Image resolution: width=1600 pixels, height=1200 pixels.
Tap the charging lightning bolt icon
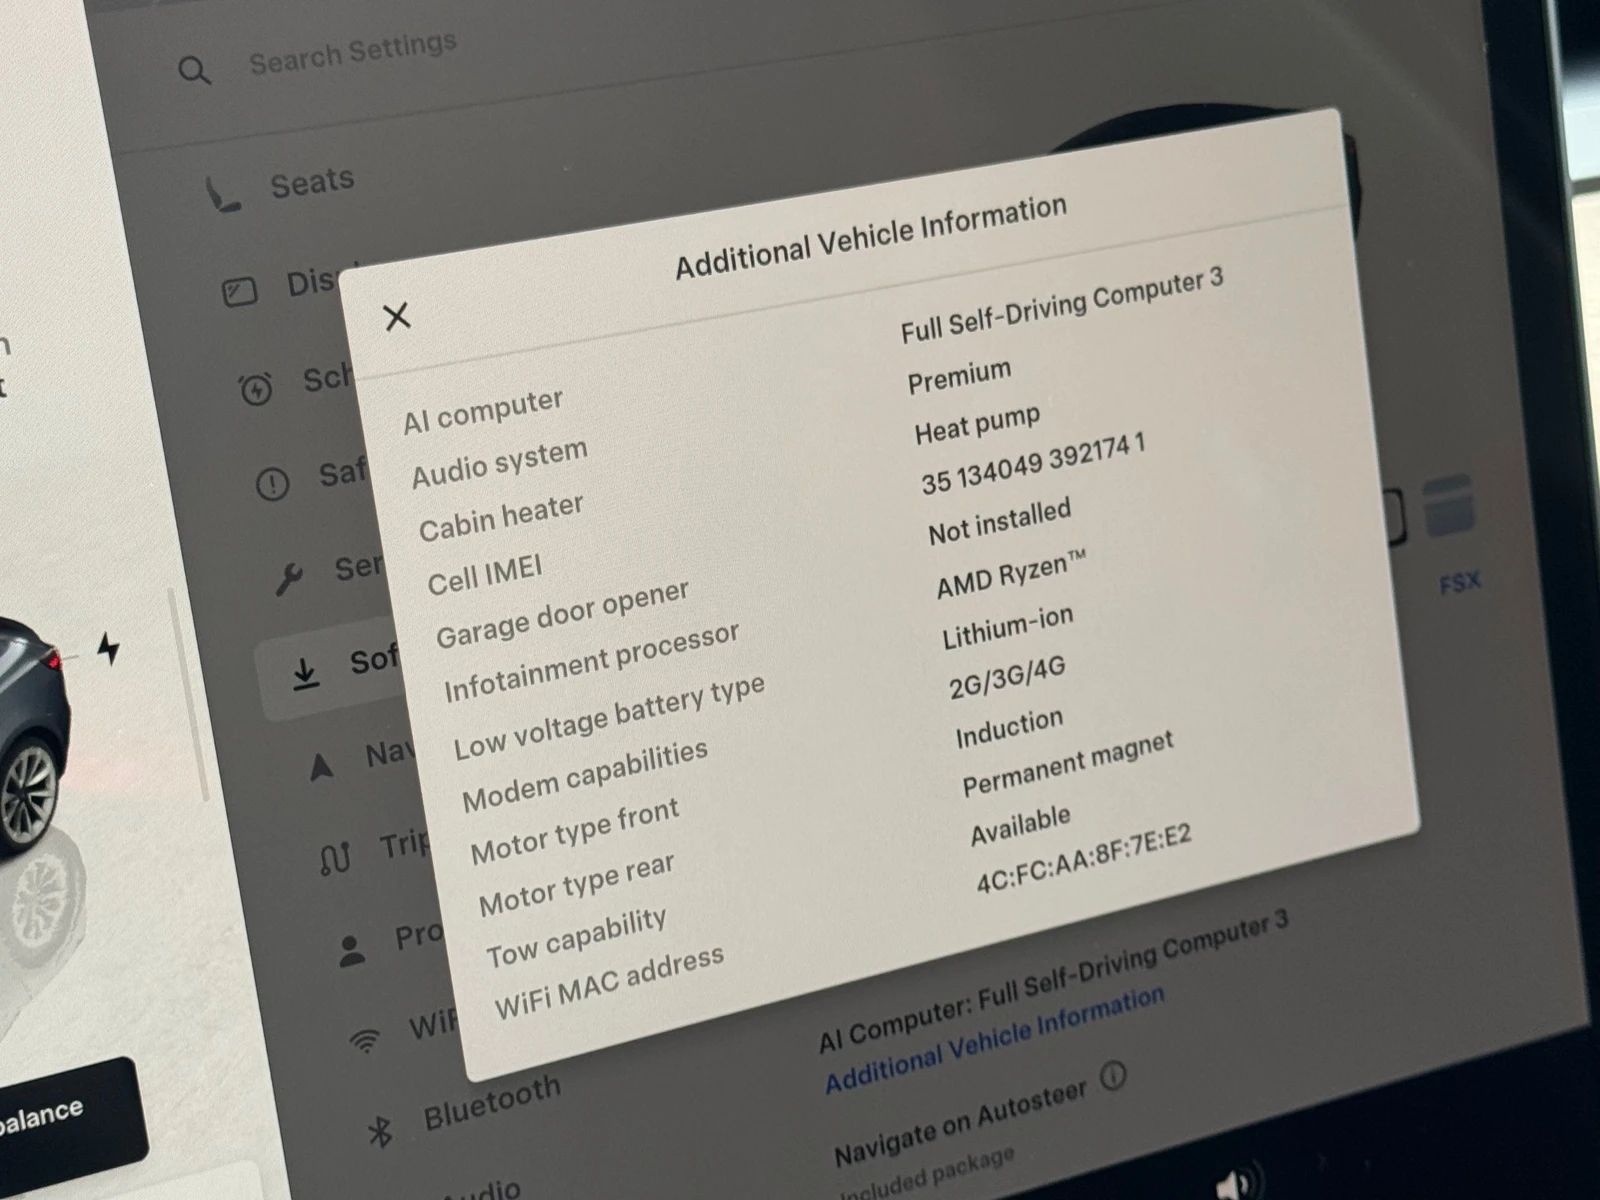click(108, 649)
